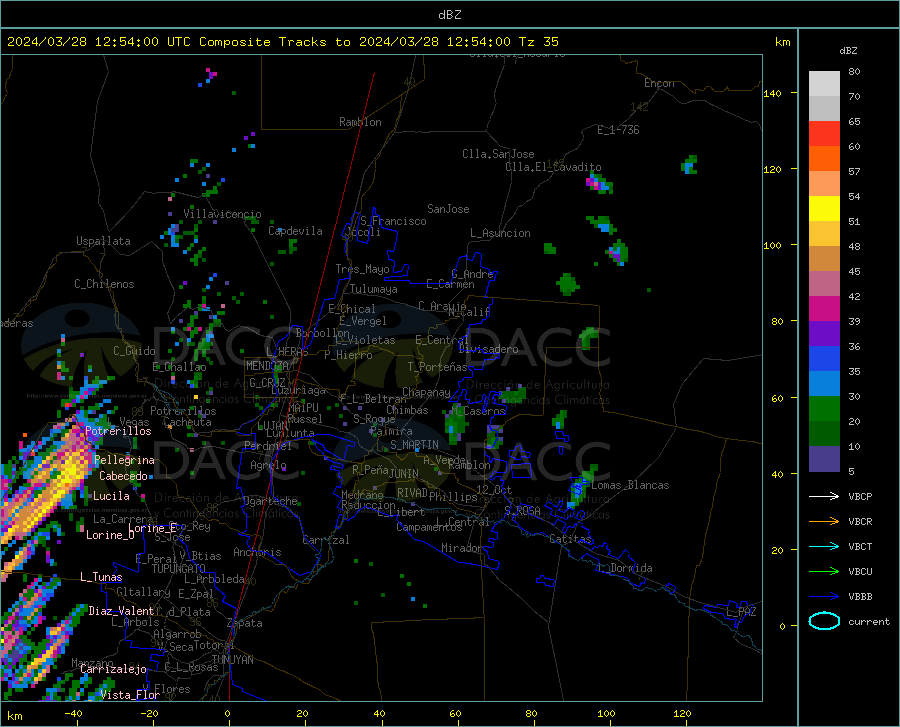Click the Encon label
Viewport: 900px width, 727px height.
659,83
